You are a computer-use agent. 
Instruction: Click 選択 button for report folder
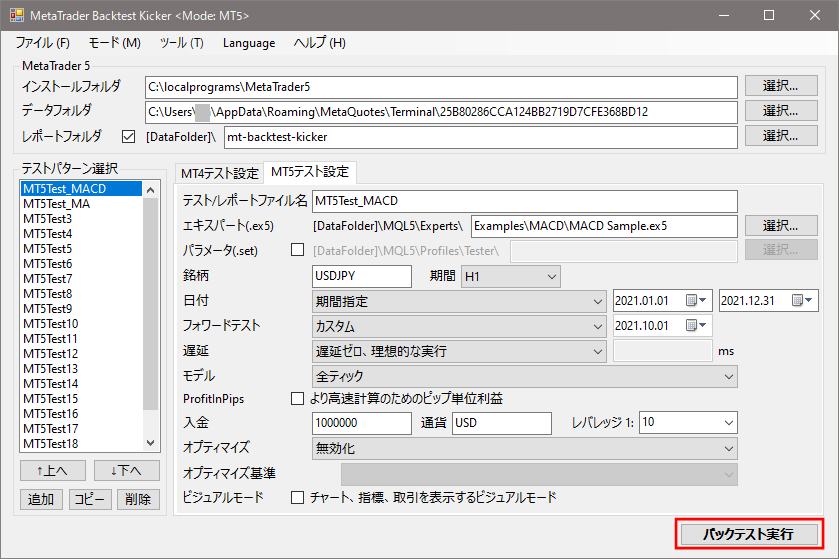(781, 136)
